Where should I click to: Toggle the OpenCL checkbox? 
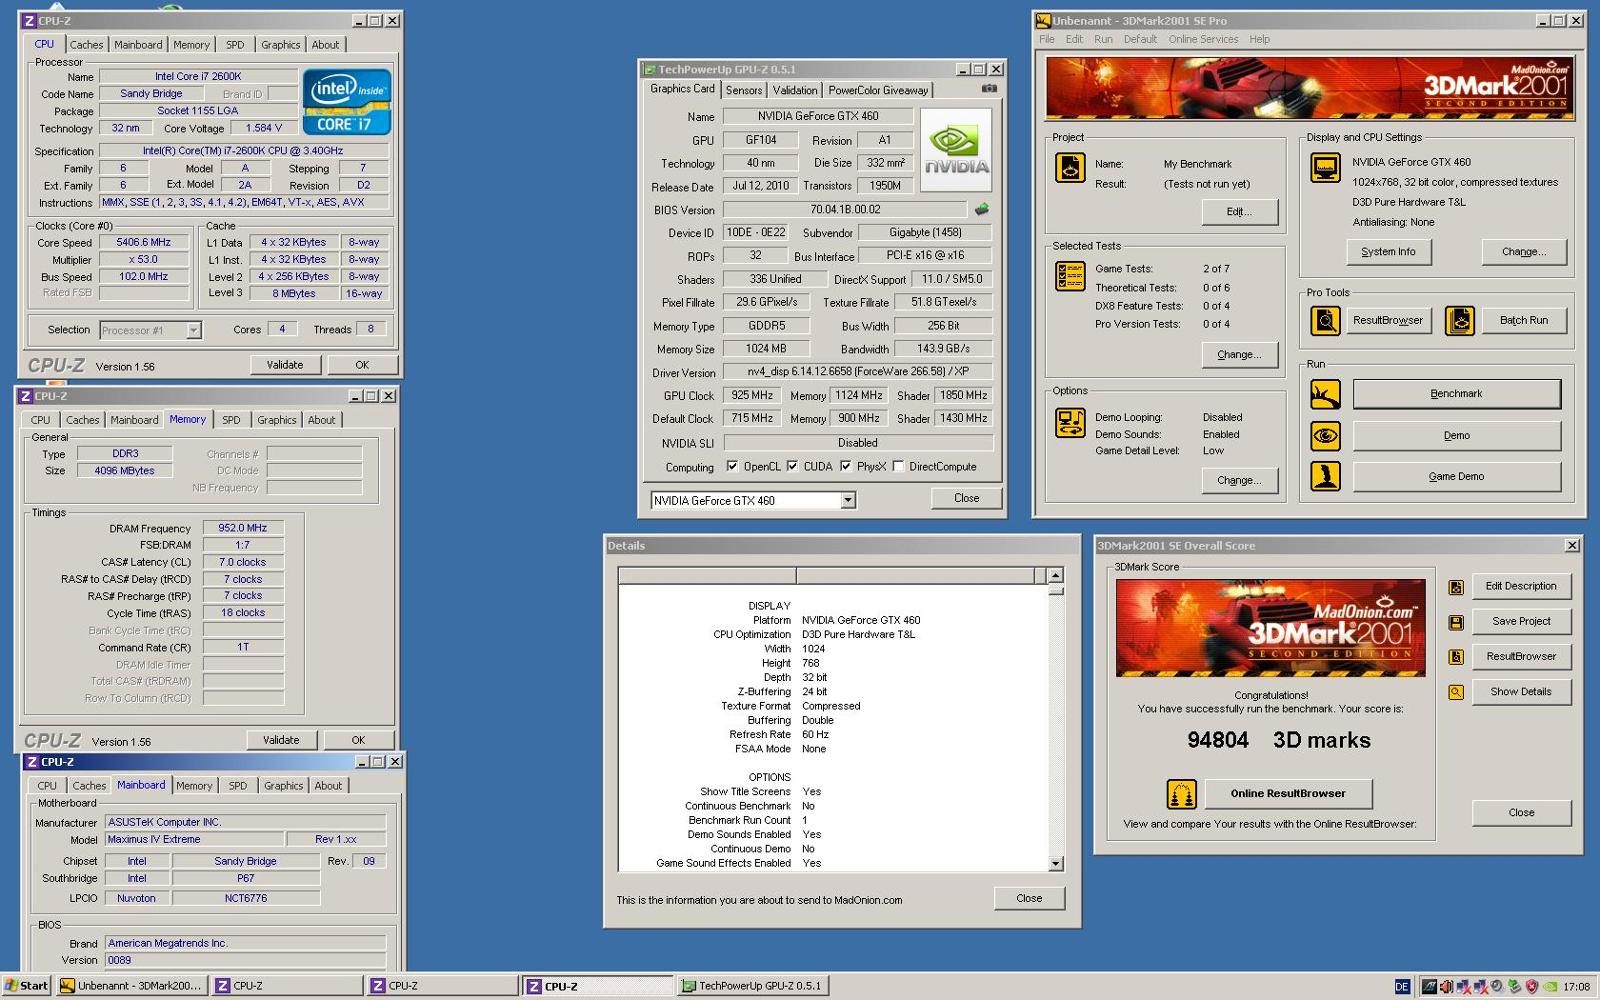(x=732, y=466)
